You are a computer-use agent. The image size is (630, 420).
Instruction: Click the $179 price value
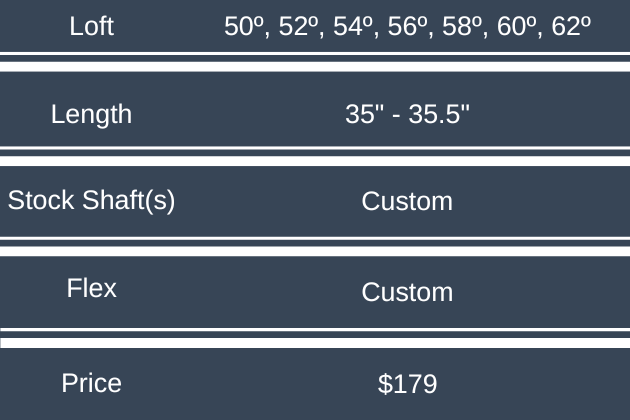(x=407, y=384)
